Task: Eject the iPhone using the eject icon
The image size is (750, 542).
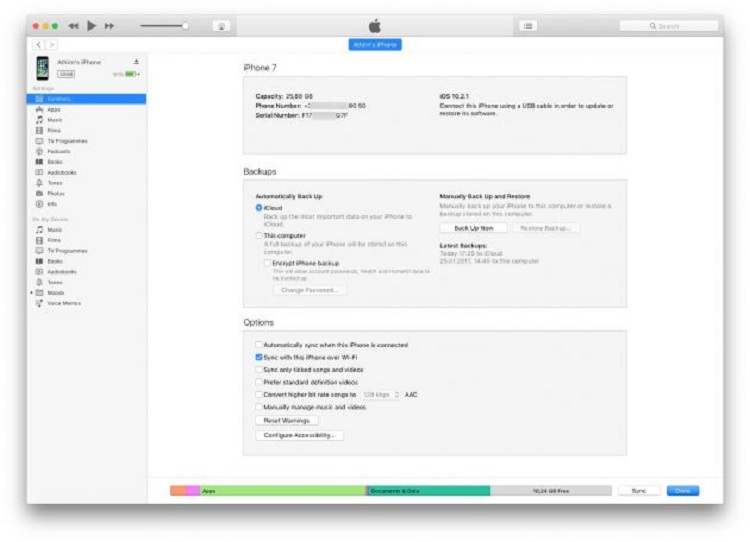Action: coord(136,62)
